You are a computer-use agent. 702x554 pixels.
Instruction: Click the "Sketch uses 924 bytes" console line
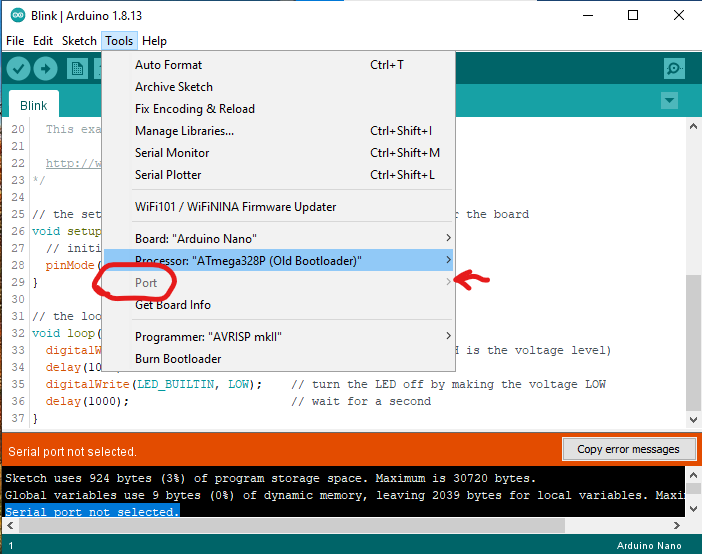coord(270,478)
